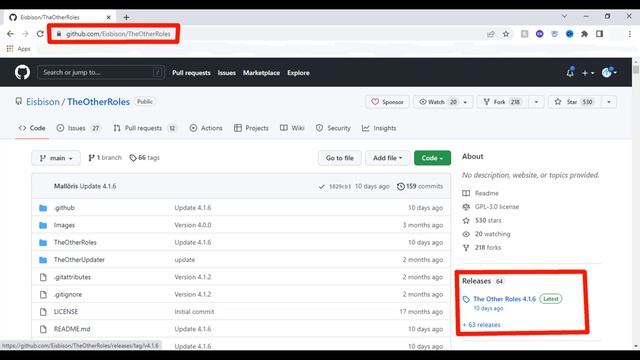640x360 pixels.
Task: Open GPL-3.0 license link
Action: [x=491, y=207]
